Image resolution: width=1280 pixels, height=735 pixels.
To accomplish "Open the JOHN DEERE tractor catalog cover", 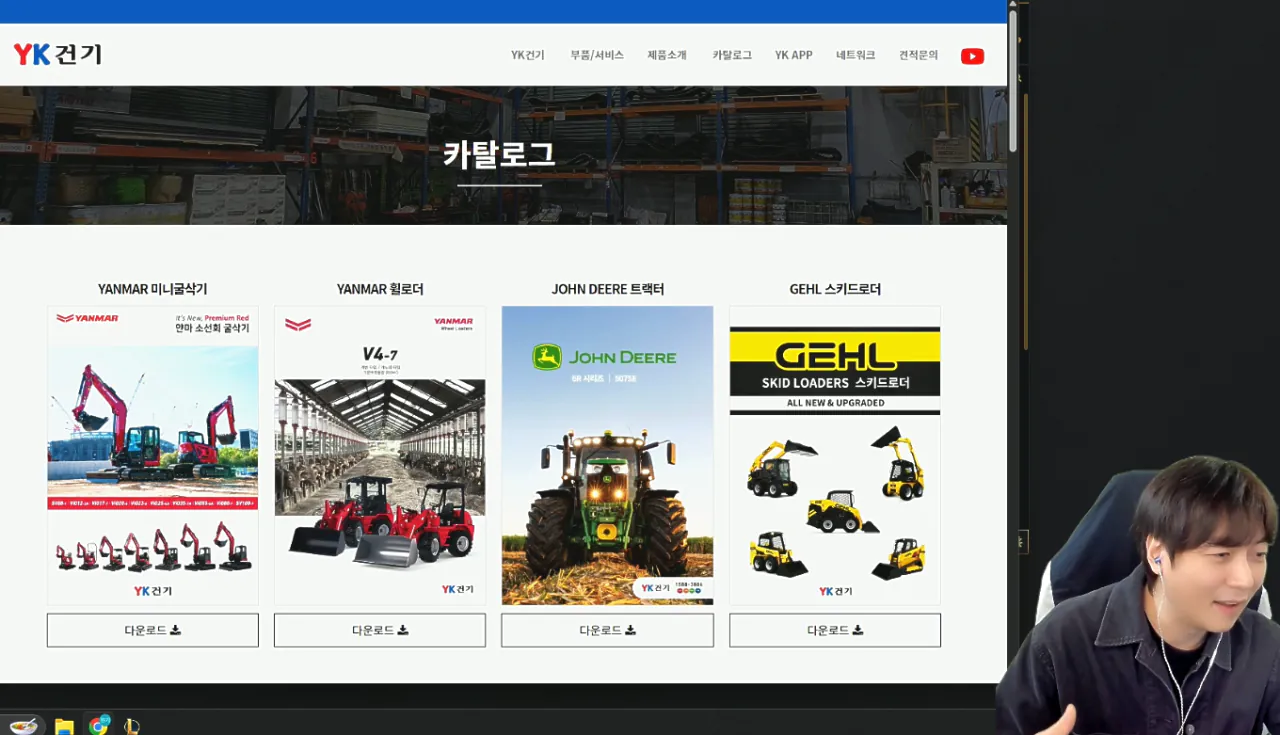I will click(607, 455).
